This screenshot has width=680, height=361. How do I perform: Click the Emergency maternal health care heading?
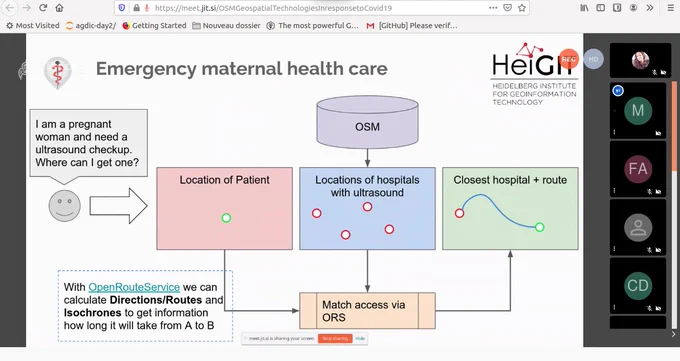point(242,69)
